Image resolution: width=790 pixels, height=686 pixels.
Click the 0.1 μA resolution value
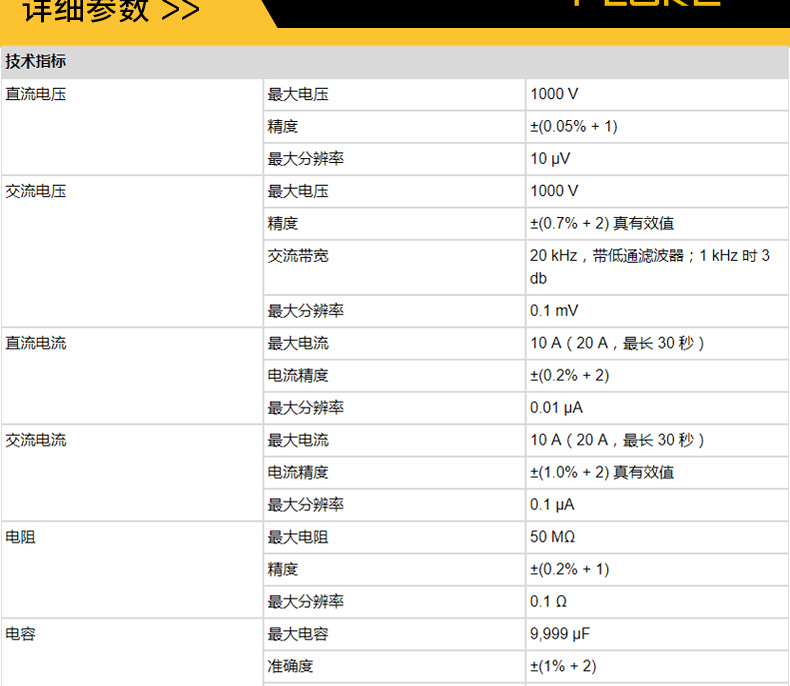[x=552, y=505]
